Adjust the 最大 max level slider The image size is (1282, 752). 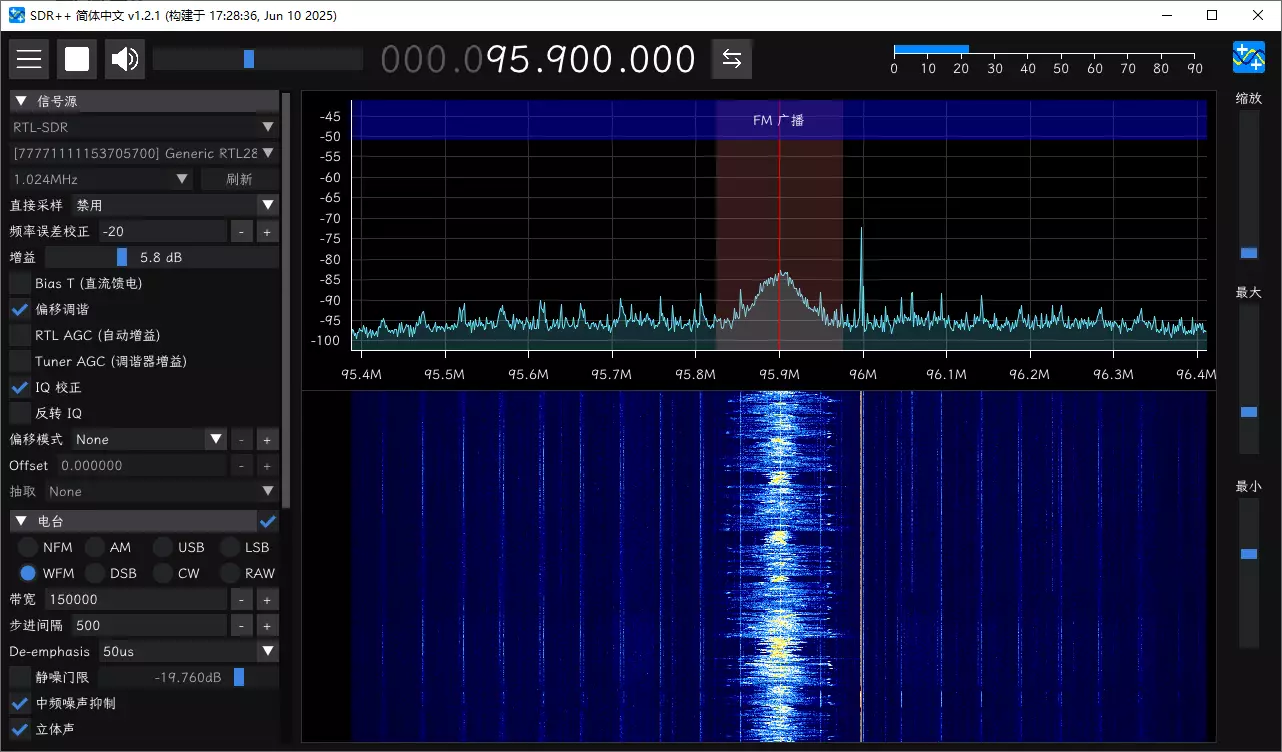coord(1249,379)
